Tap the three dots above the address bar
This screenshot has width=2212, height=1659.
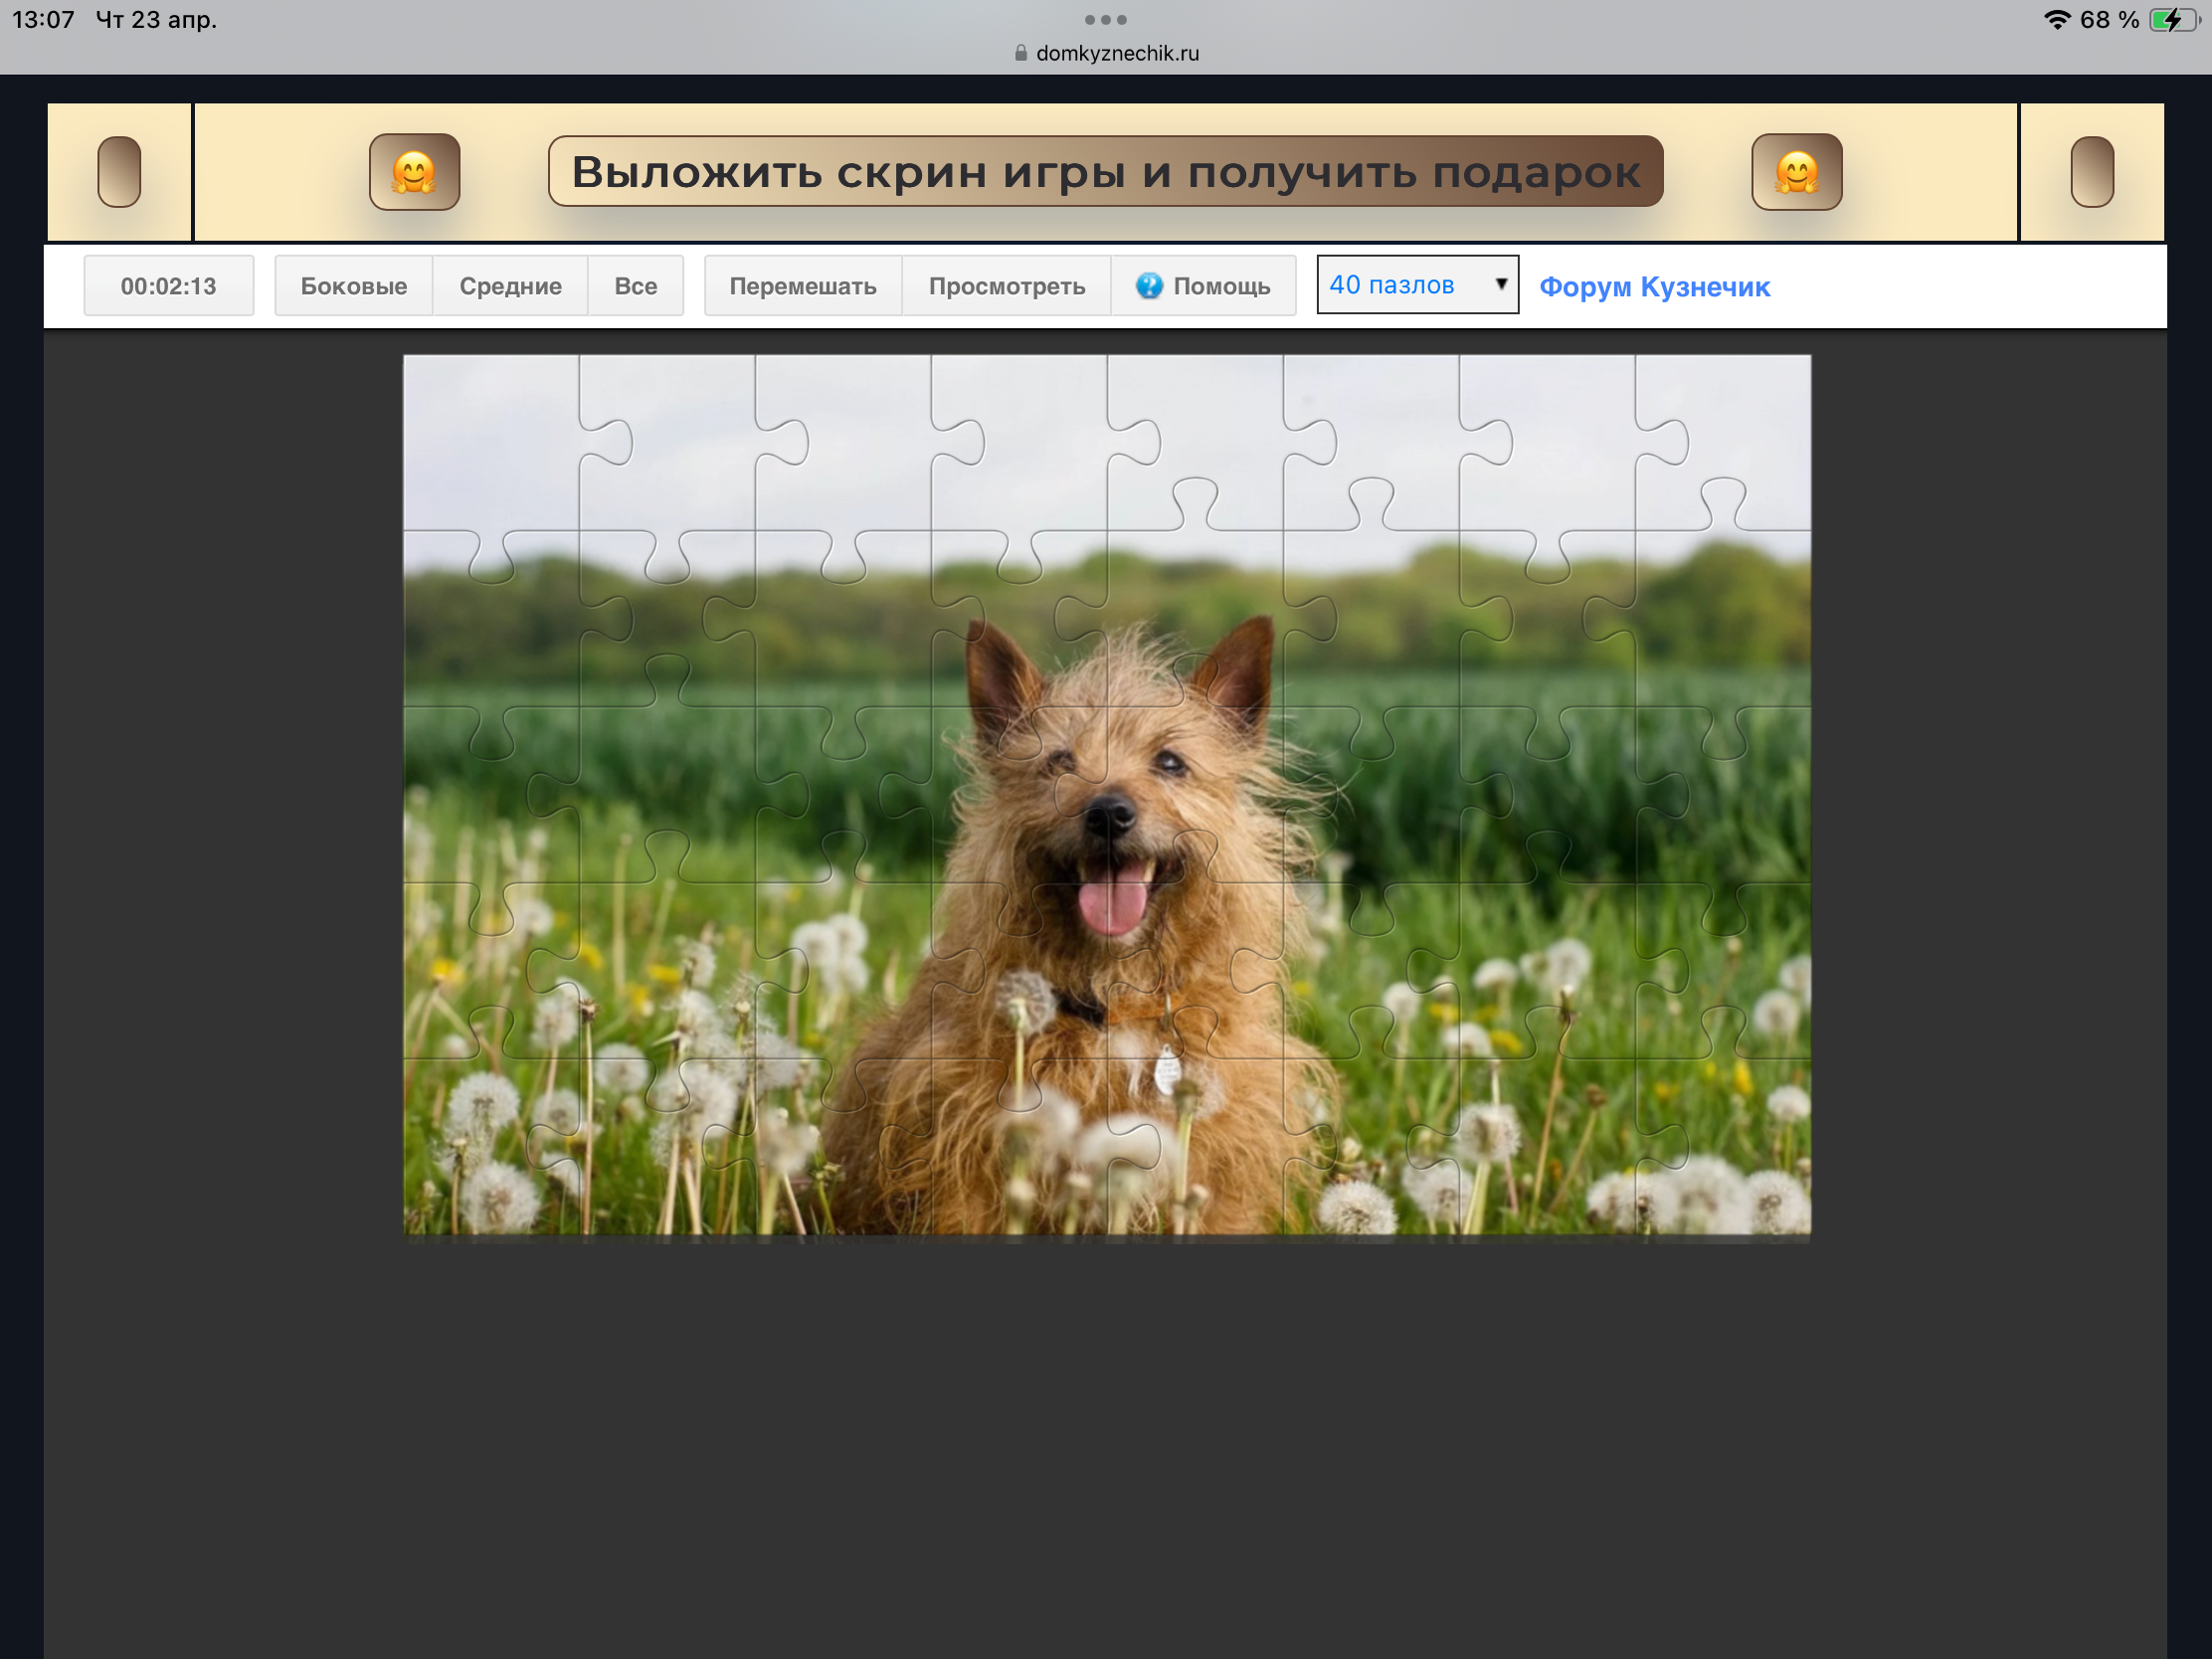(1105, 20)
